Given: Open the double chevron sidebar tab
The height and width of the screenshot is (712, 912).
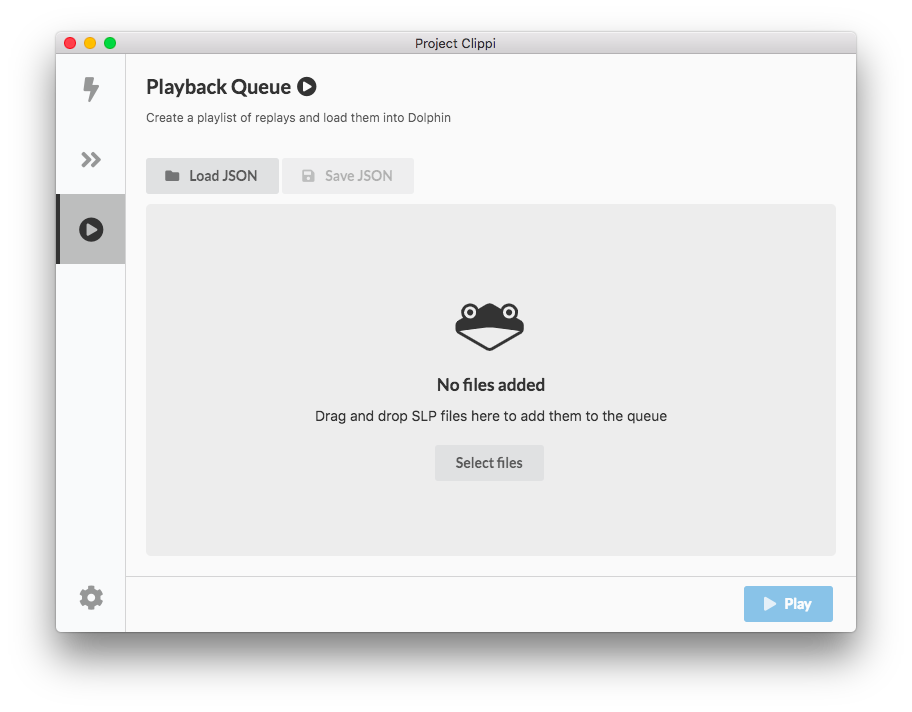Looking at the screenshot, I should point(91,159).
